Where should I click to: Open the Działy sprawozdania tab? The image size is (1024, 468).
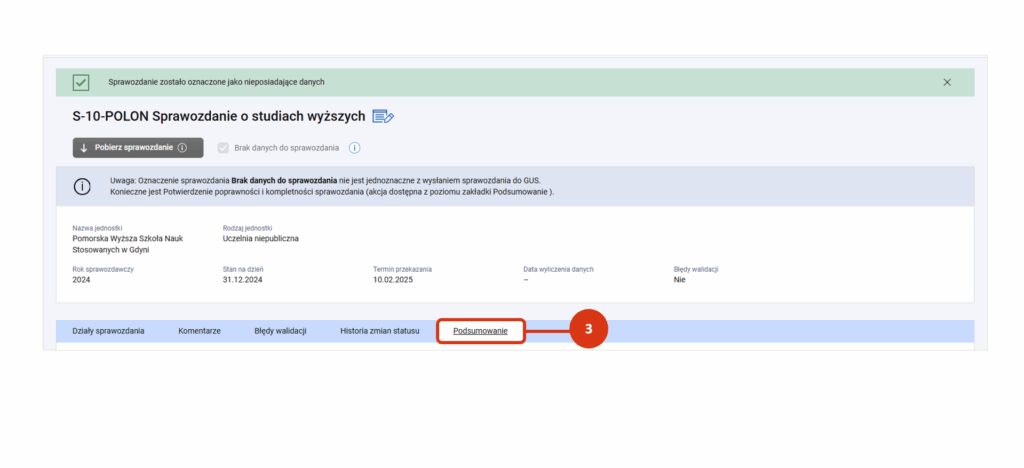(108, 331)
